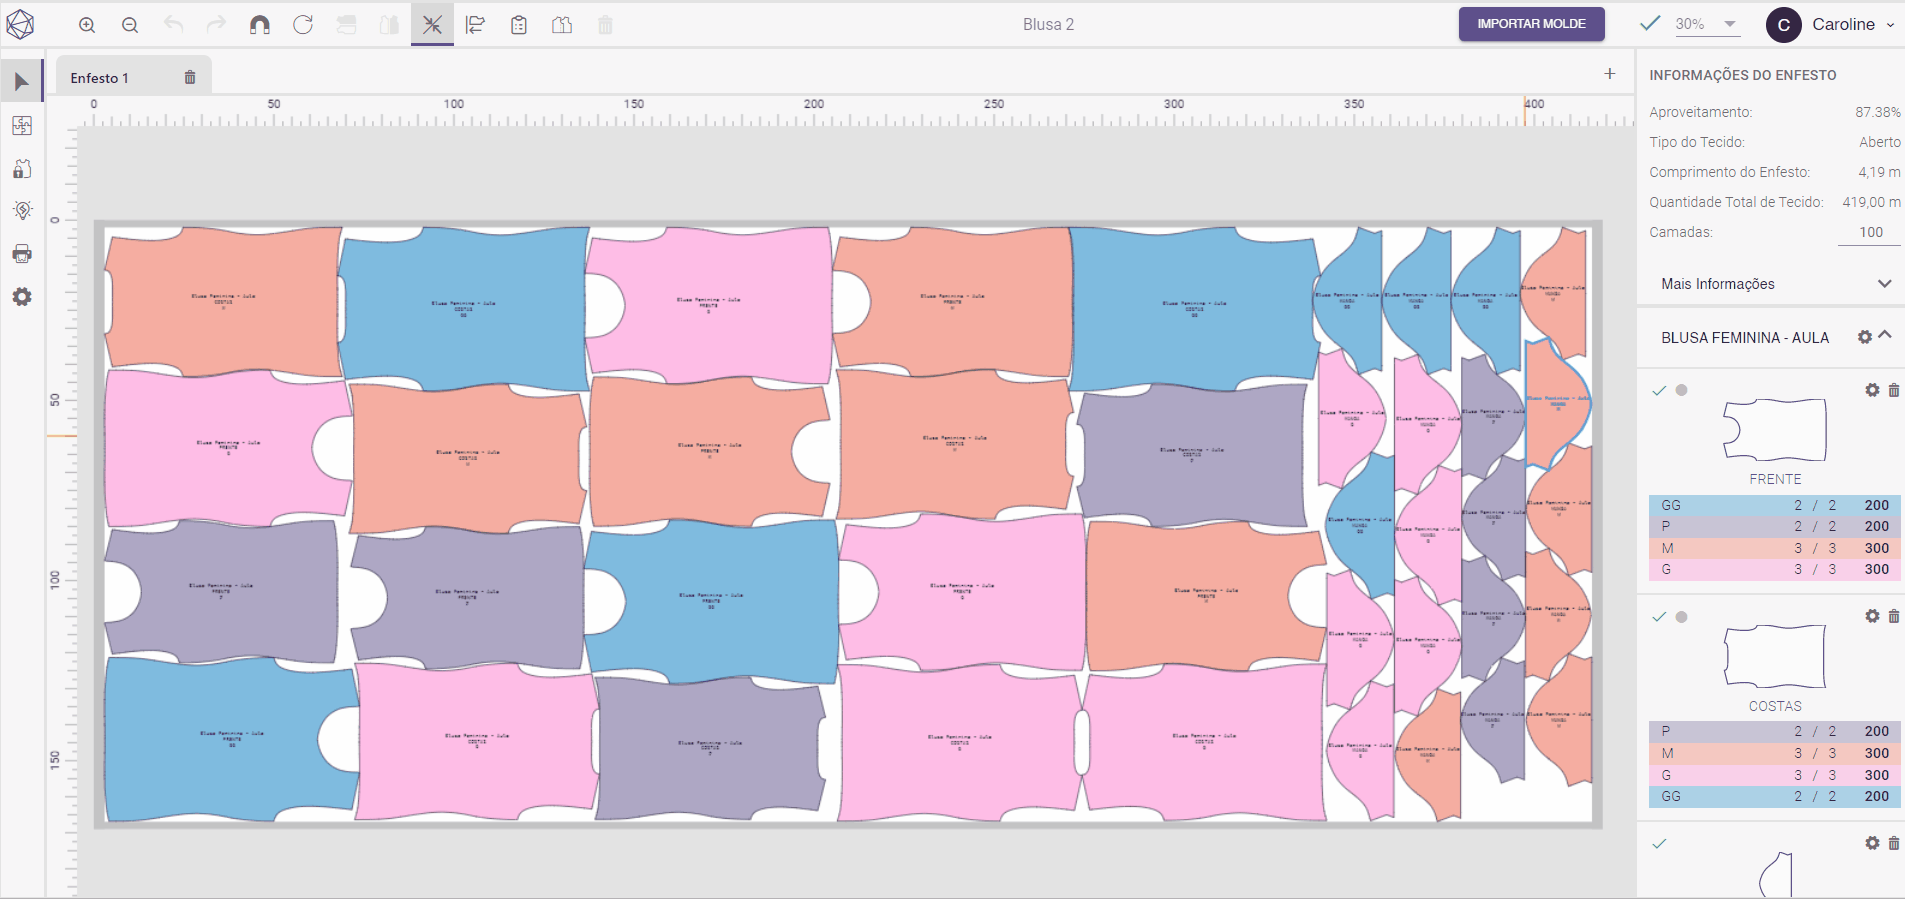Viewport: 1905px width, 899px height.
Task: Open the sidebar settings gear
Action: click(x=22, y=297)
